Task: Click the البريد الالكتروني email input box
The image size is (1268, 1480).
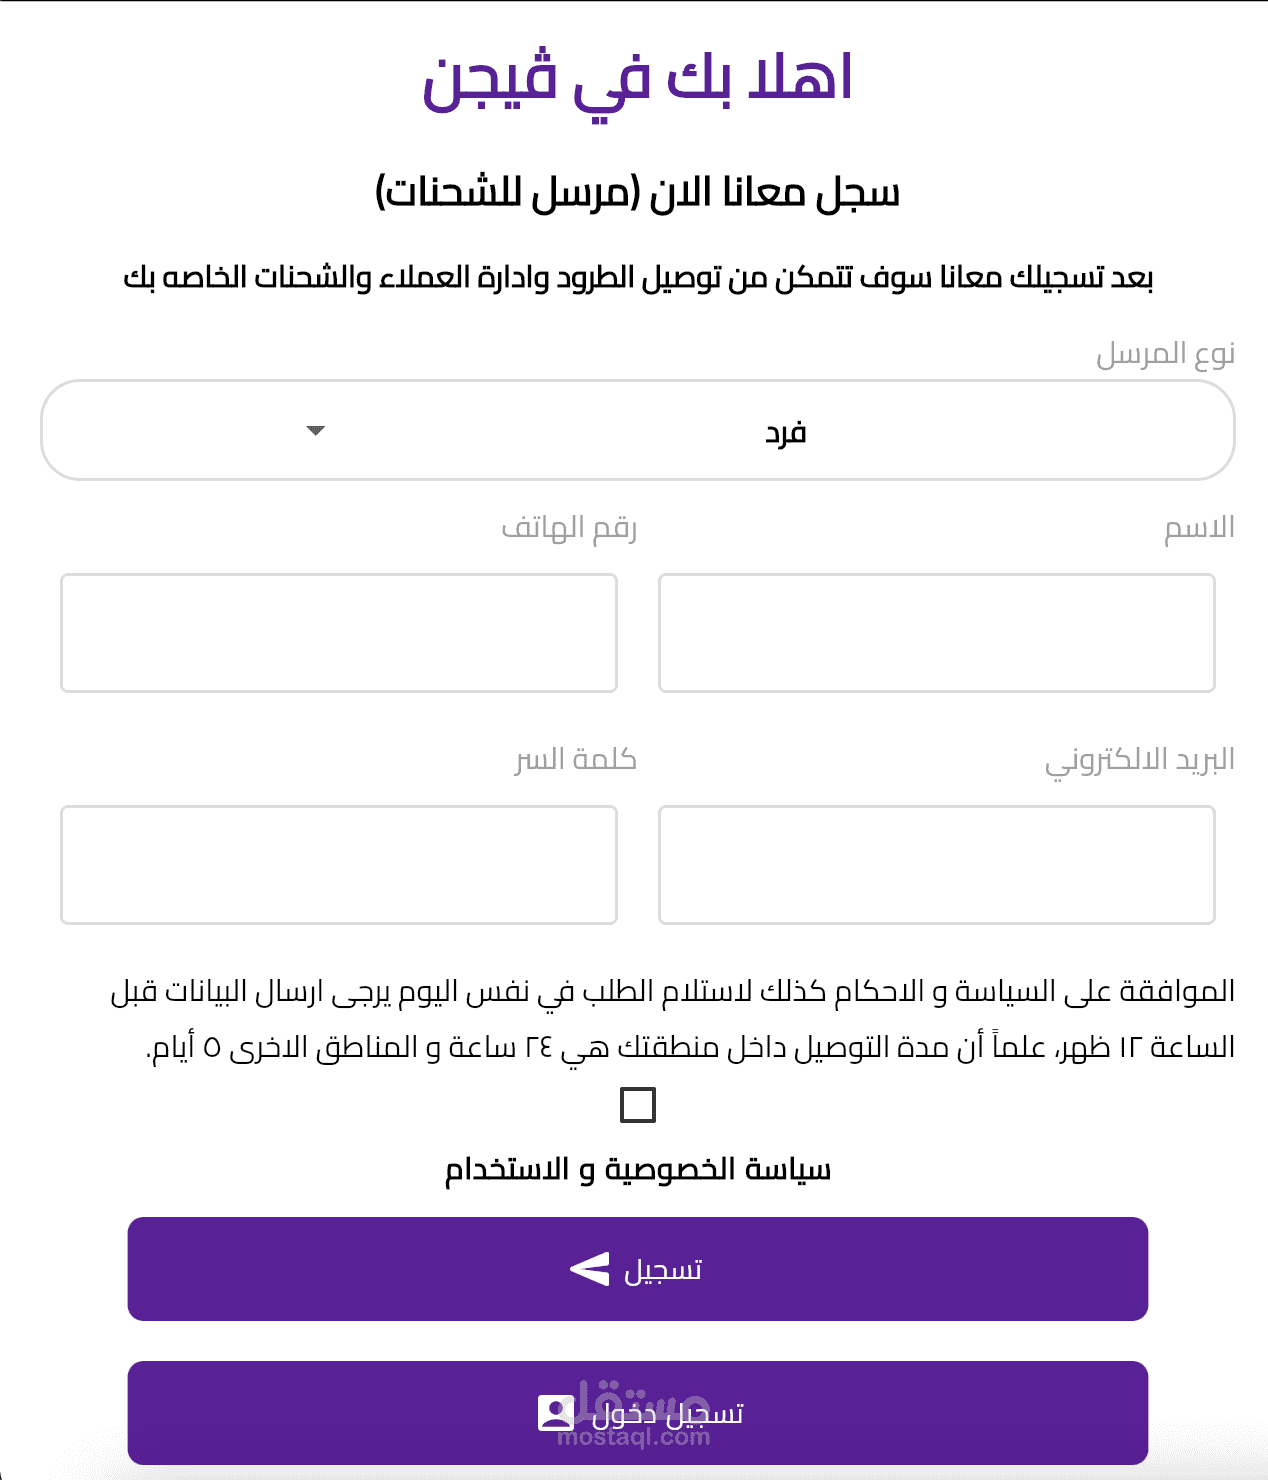Action: click(936, 865)
